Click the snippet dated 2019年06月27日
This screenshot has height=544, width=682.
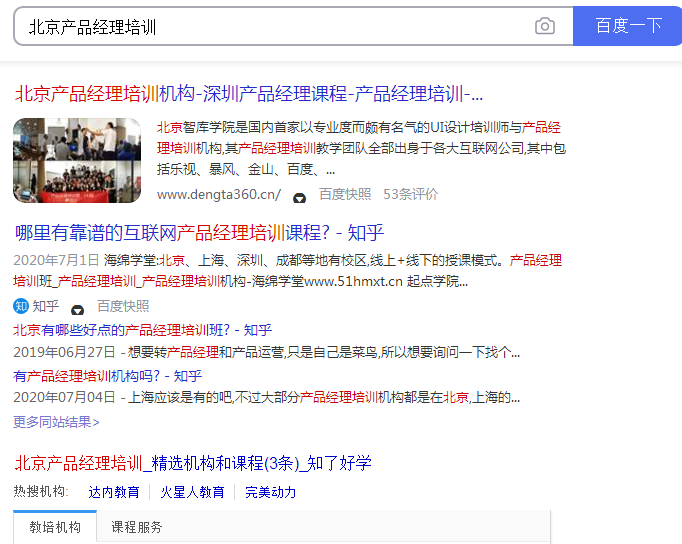(266, 352)
